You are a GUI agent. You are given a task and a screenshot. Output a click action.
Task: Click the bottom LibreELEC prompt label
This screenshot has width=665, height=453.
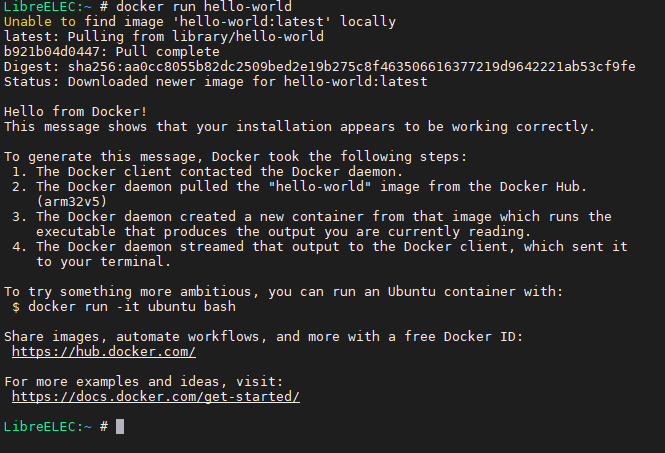(x=48, y=426)
